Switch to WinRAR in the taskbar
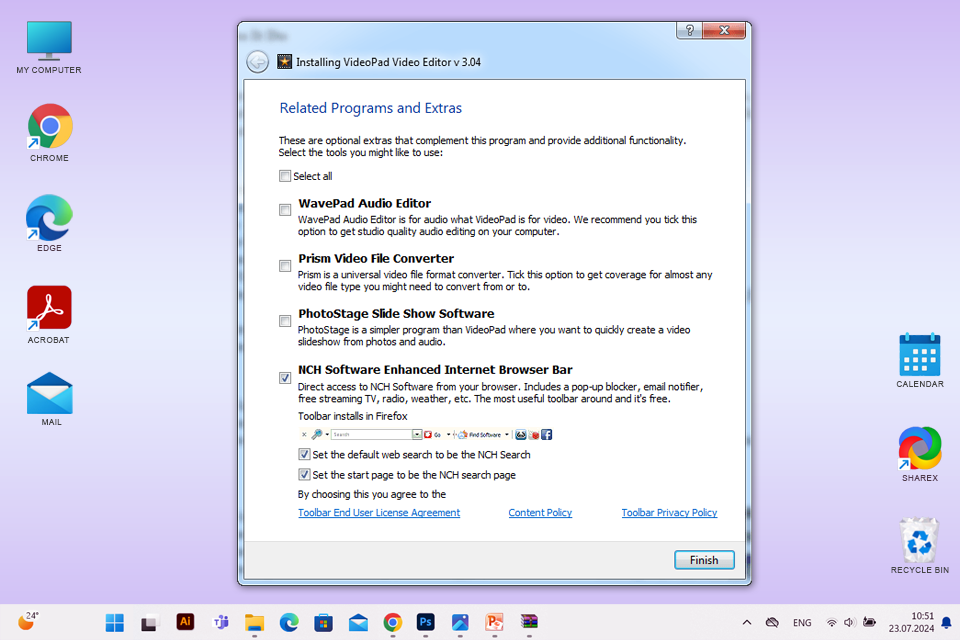Image resolution: width=960 pixels, height=640 pixels. point(529,622)
